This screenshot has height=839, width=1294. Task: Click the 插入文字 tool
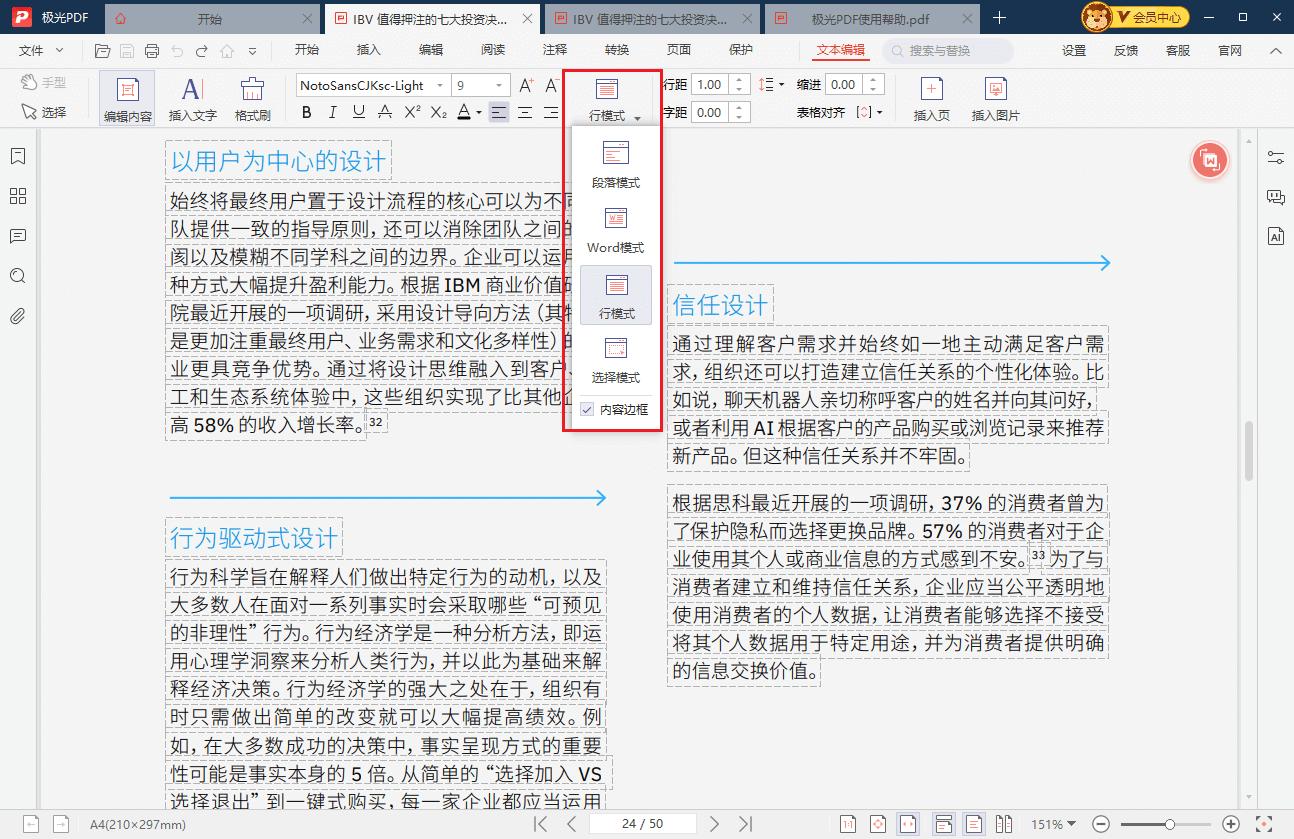click(192, 99)
